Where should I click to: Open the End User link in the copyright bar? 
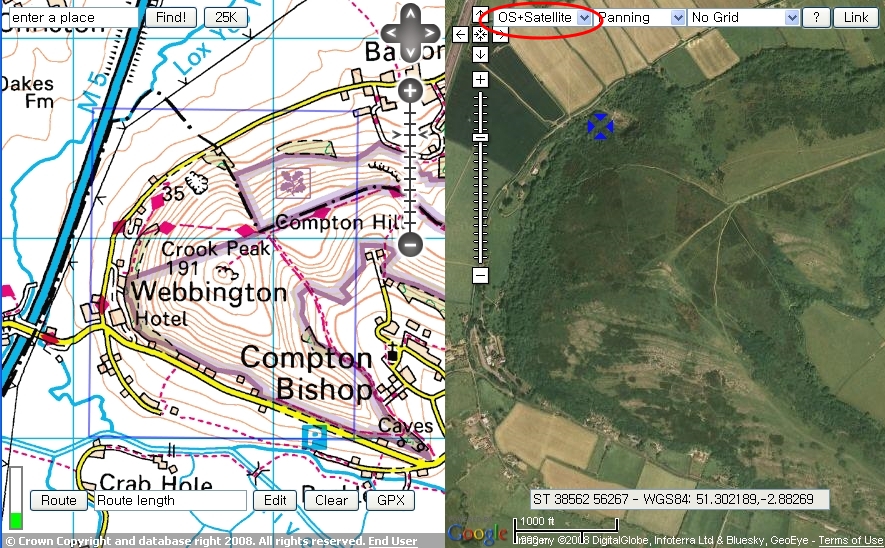[x=393, y=541]
